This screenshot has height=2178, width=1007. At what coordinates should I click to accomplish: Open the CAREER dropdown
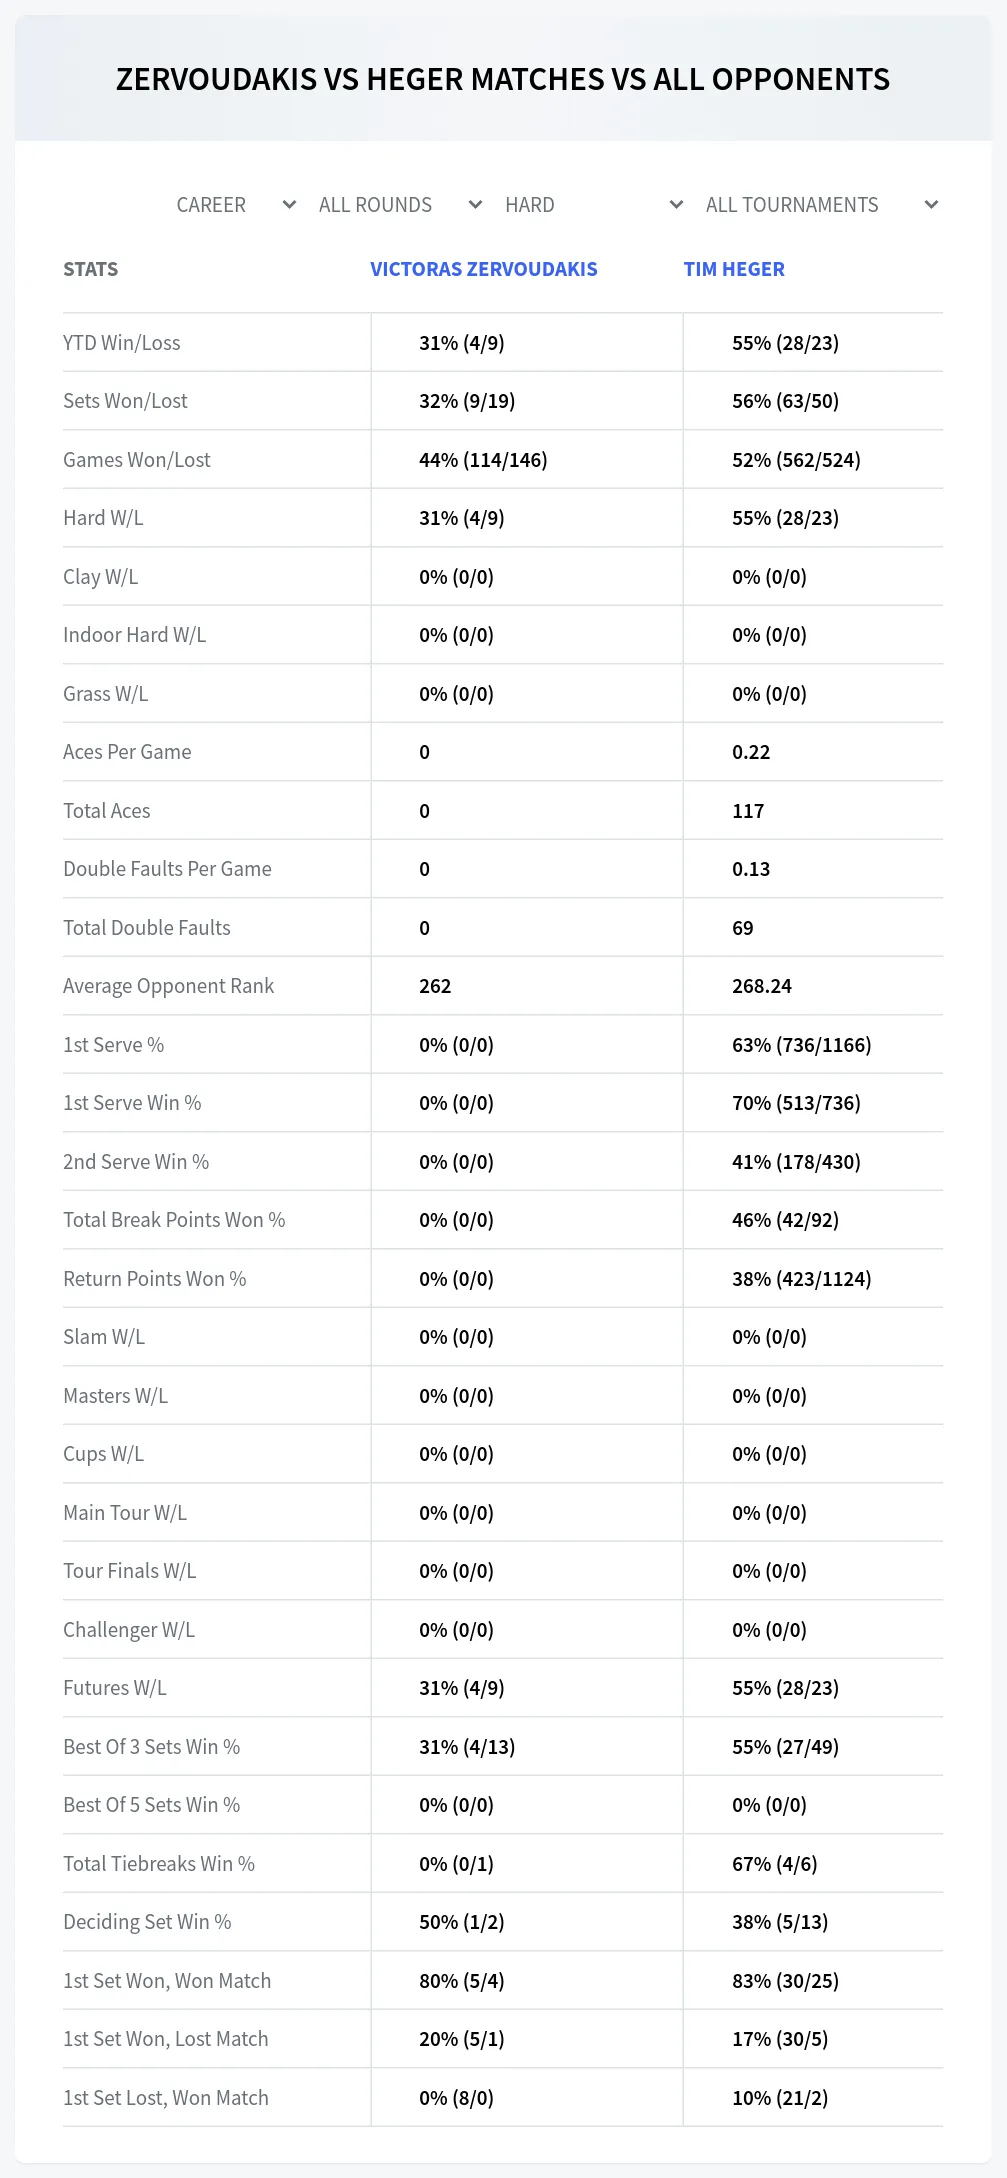click(x=236, y=205)
